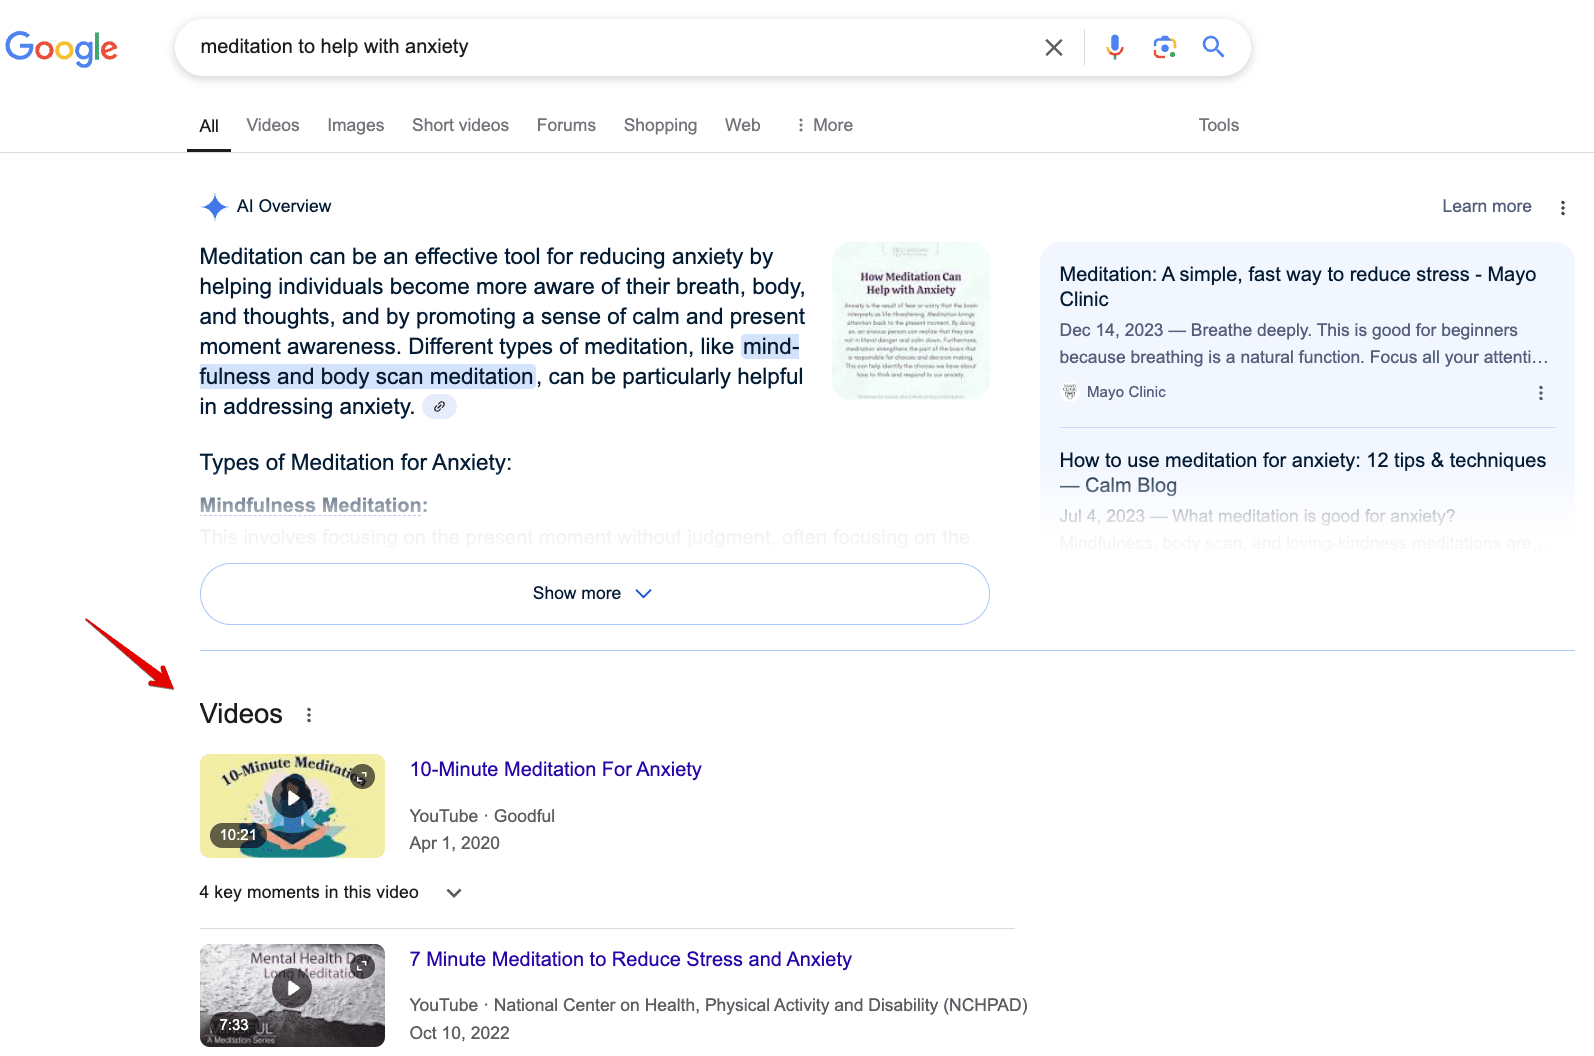Click preview icon on 10-Minute Meditation thumbnail
The image size is (1594, 1056).
pos(362,776)
